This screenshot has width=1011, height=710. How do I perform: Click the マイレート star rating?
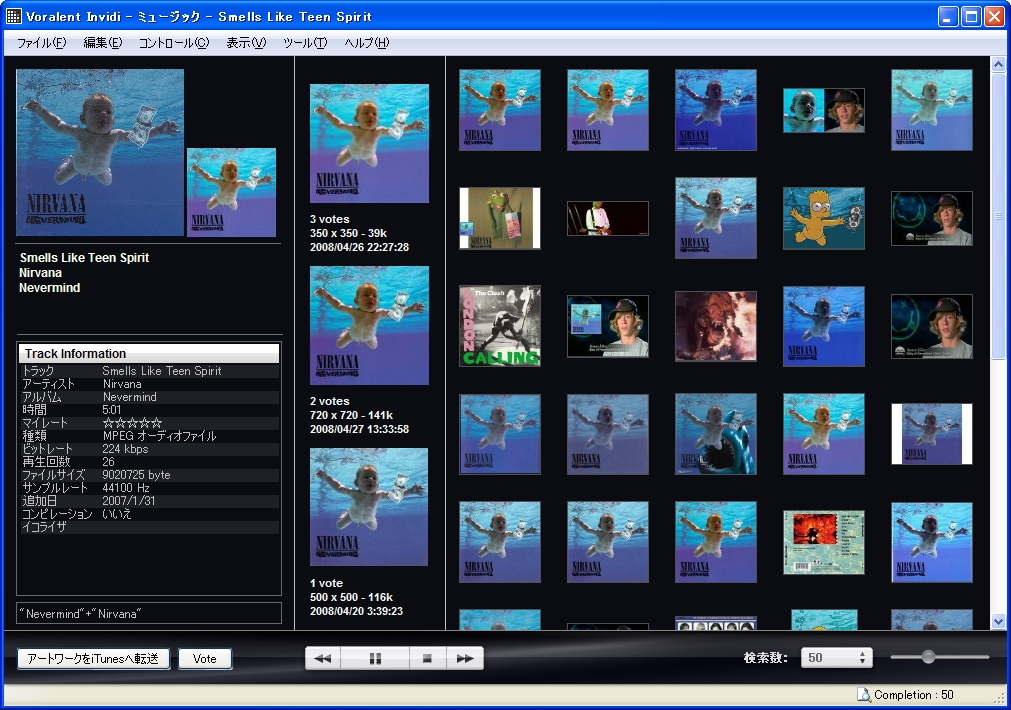[132, 423]
